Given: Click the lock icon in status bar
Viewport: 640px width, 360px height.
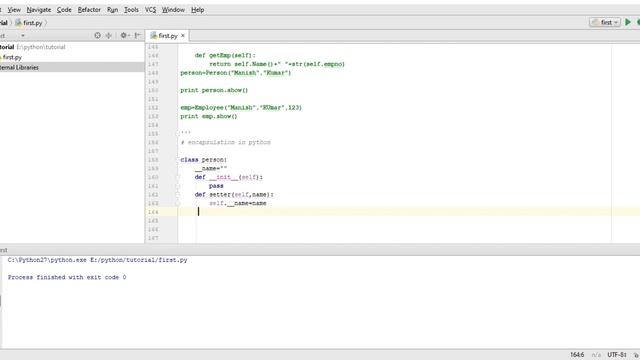Looking at the screenshot, I should tap(636, 355).
